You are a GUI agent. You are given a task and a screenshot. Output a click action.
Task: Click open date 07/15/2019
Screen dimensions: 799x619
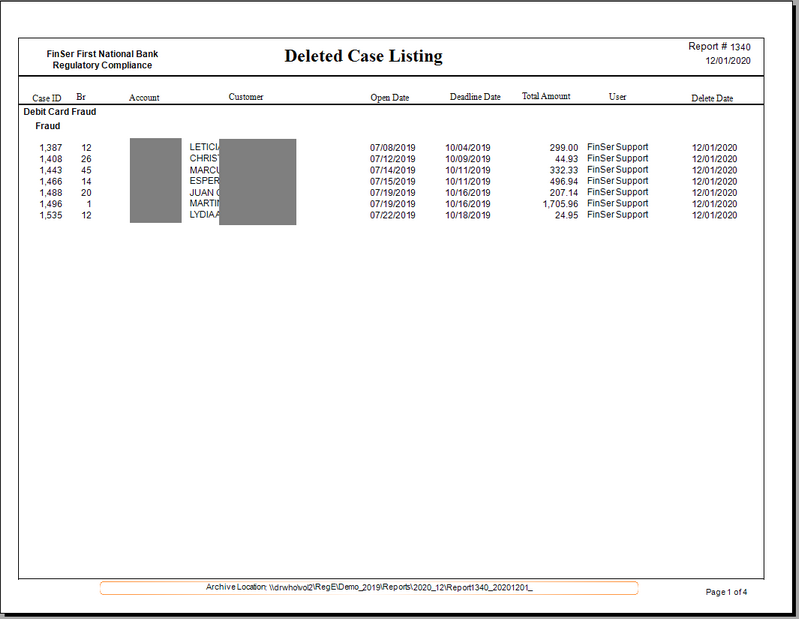392,181
